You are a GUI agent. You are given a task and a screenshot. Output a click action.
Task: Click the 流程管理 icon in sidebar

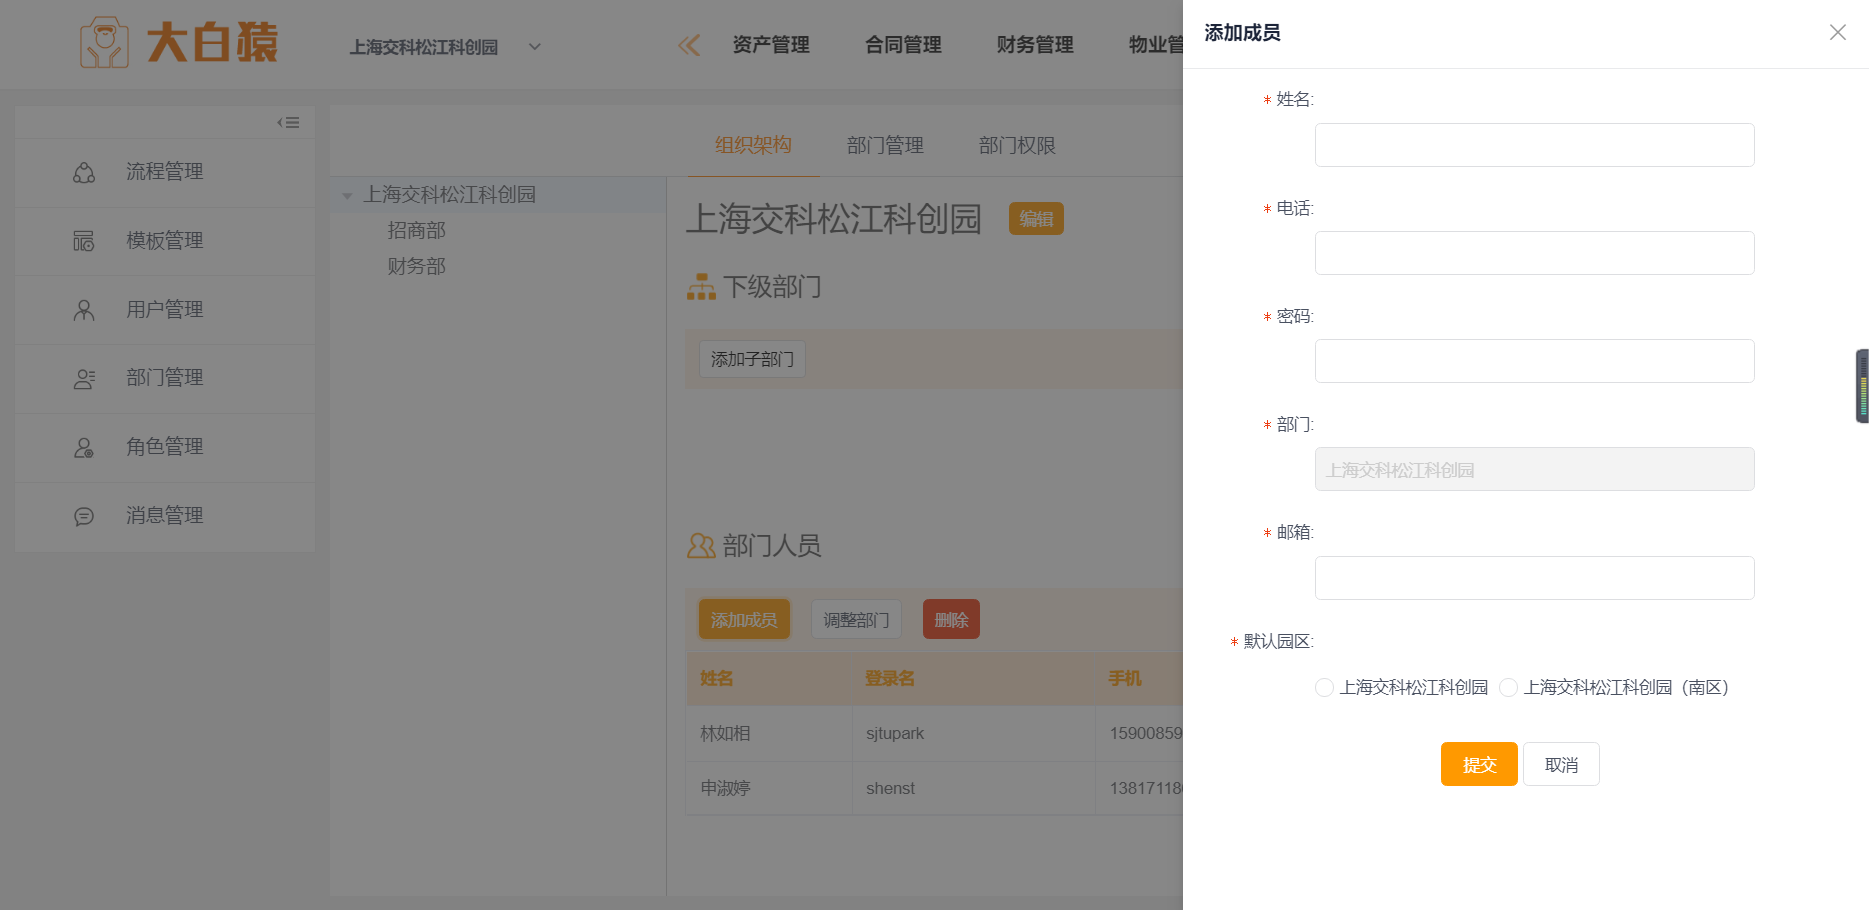click(x=84, y=172)
